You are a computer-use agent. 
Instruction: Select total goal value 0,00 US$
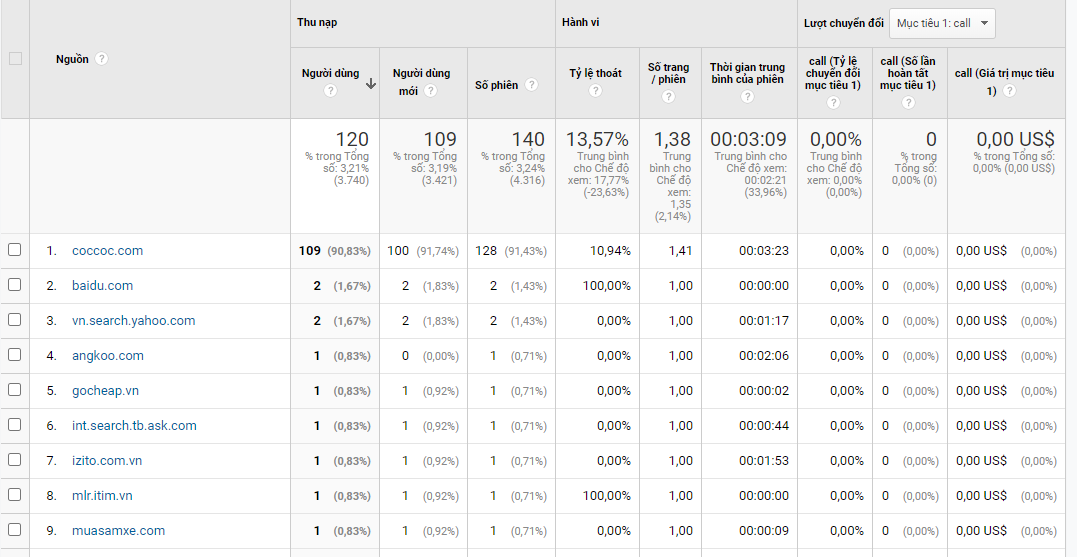click(x=1015, y=139)
